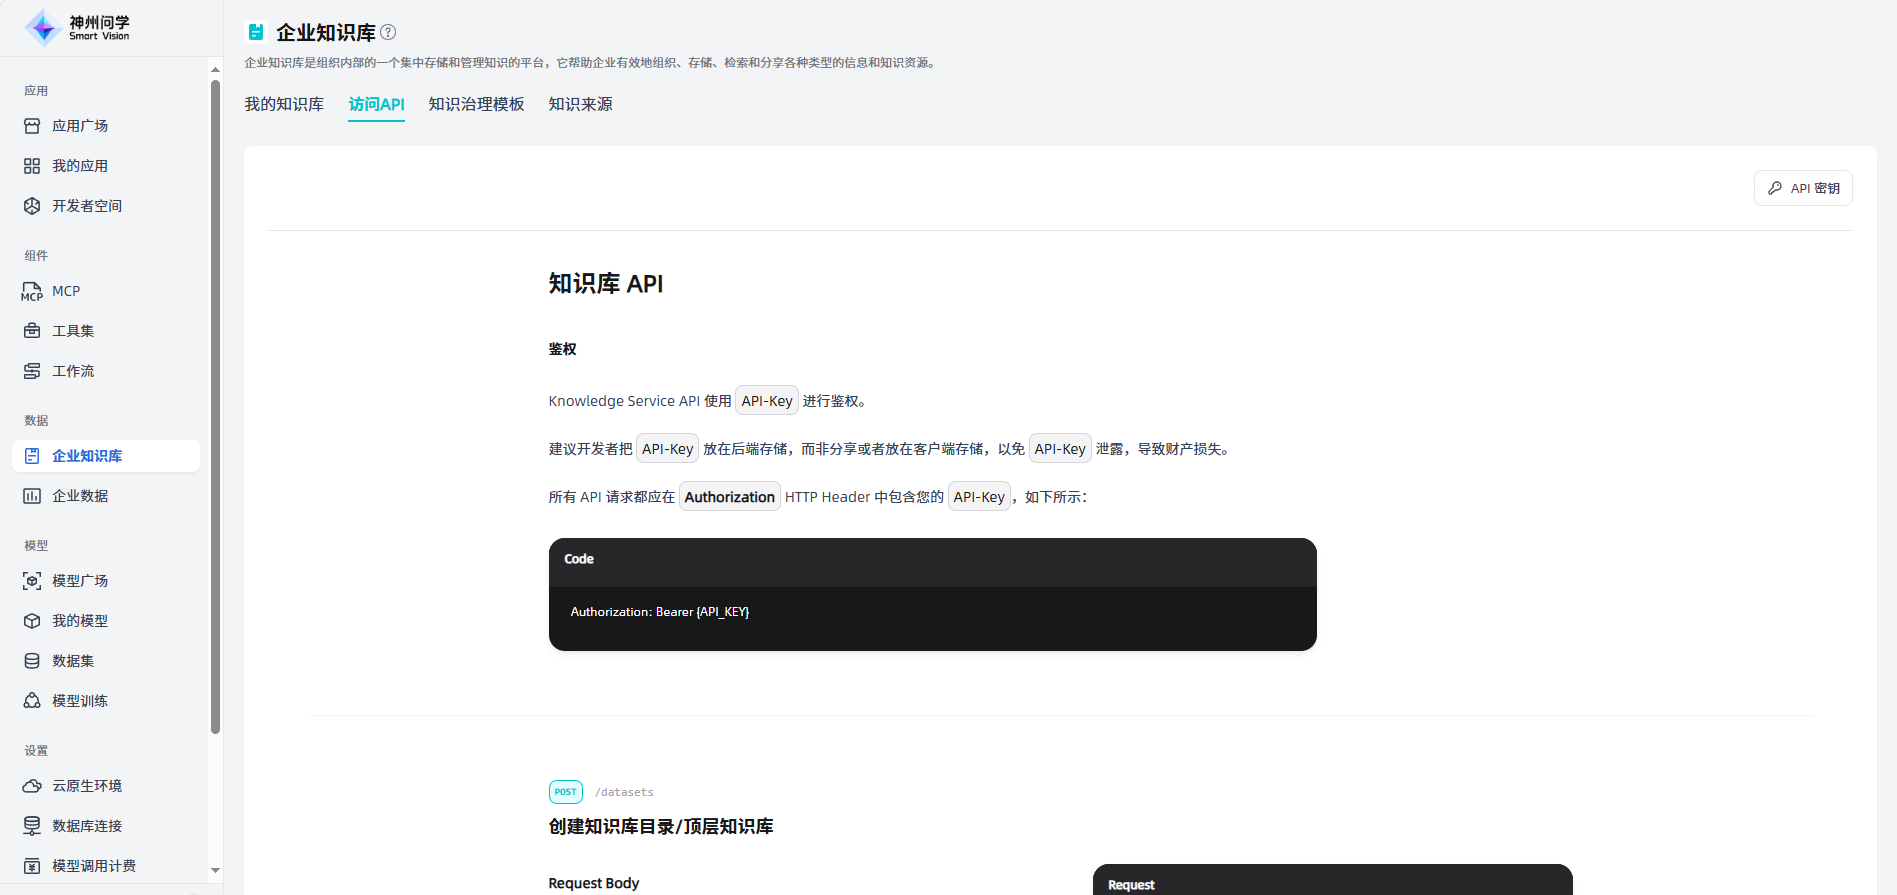This screenshot has height=895, width=1897.
Task: Click the API 密钥 button
Action: pyautogui.click(x=1803, y=188)
